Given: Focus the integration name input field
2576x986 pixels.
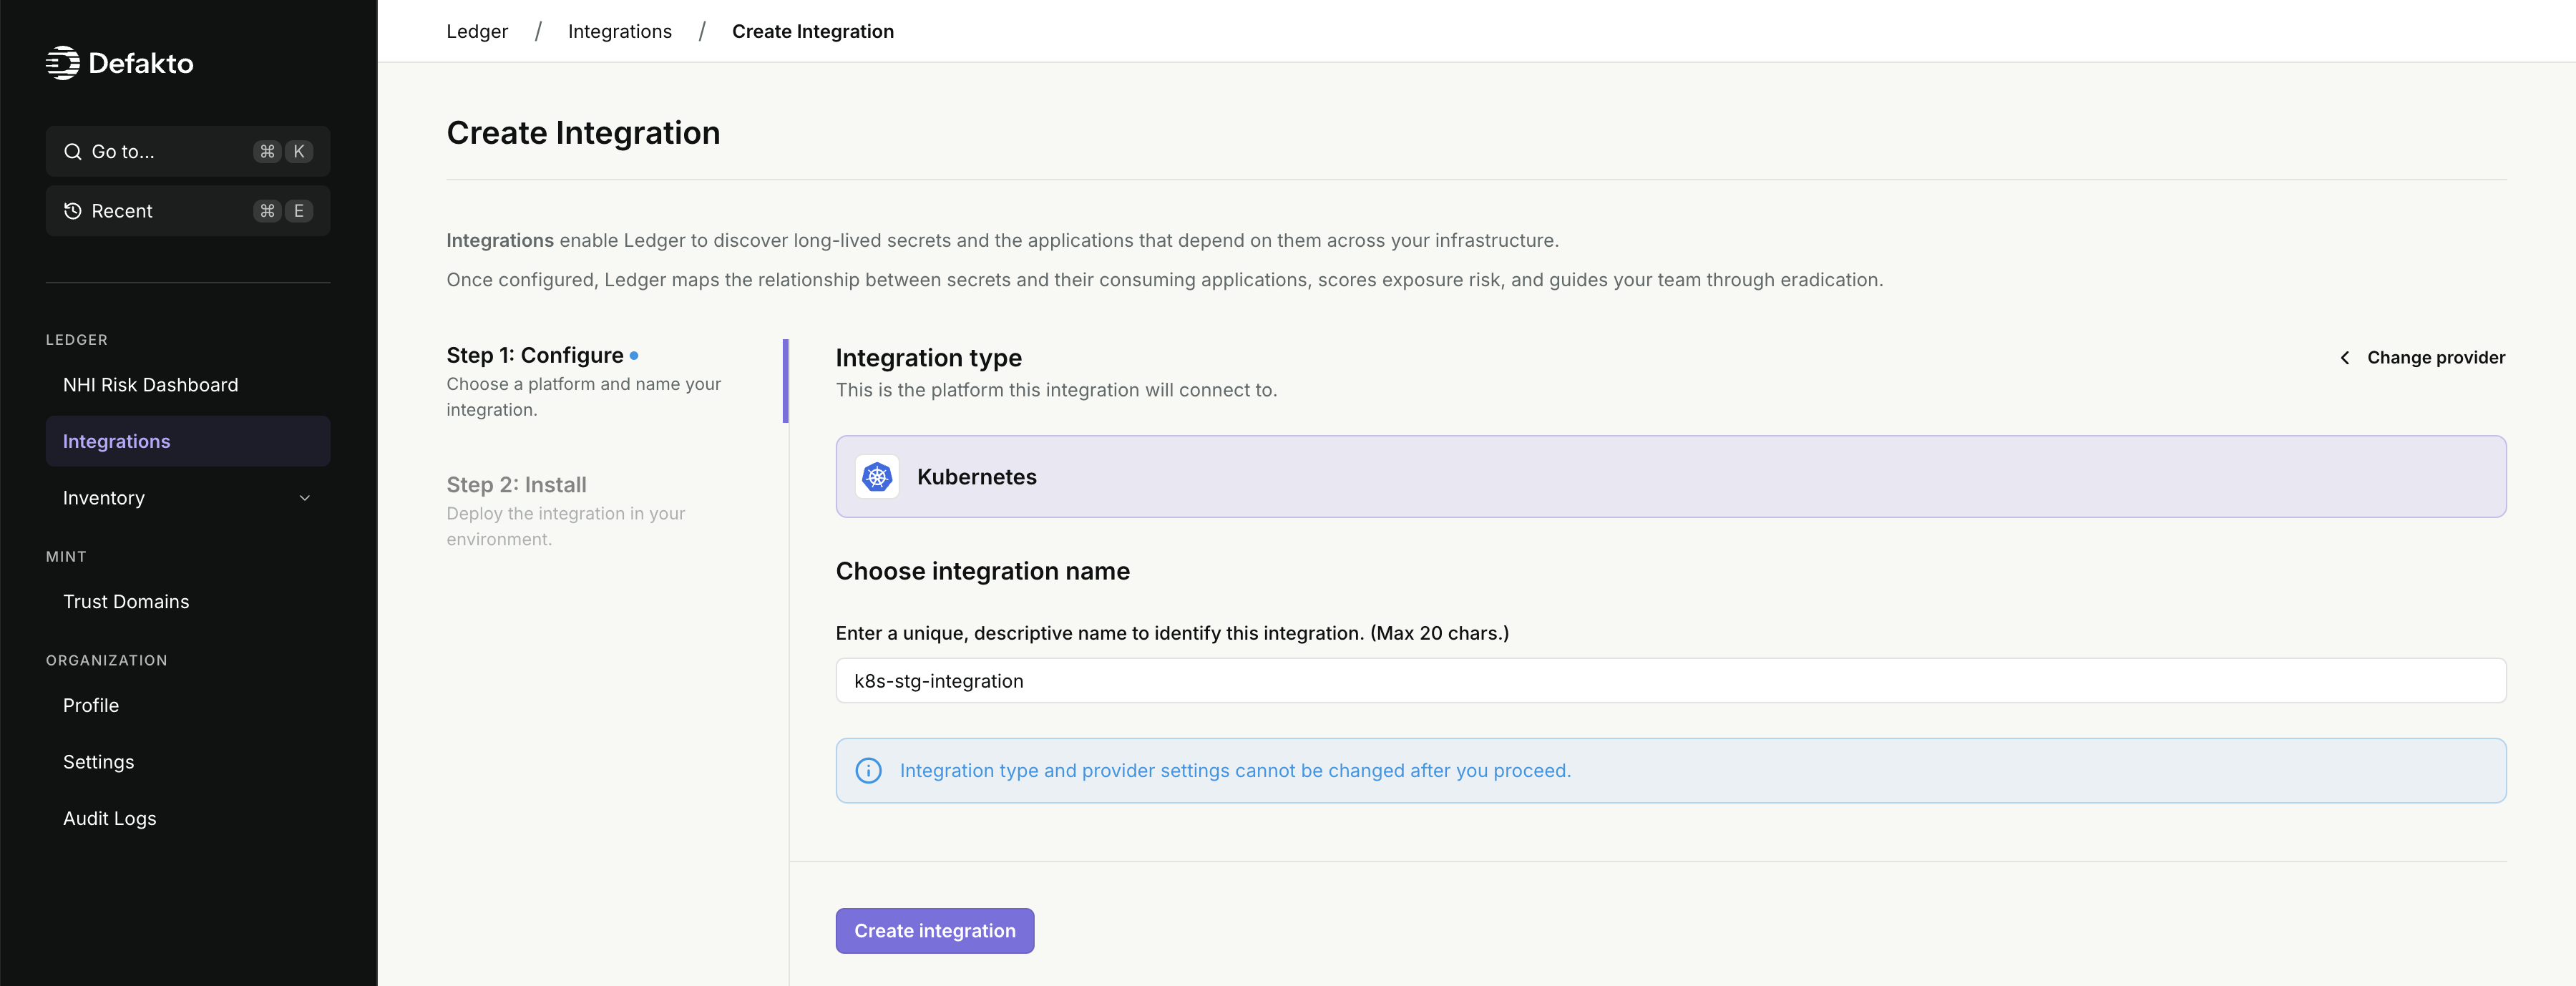Looking at the screenshot, I should (x=1670, y=681).
